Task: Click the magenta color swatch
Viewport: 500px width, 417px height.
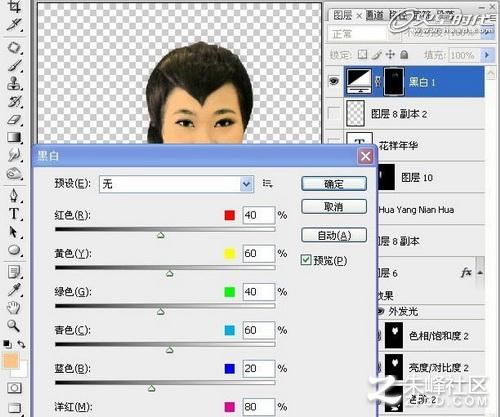Action: tap(229, 407)
